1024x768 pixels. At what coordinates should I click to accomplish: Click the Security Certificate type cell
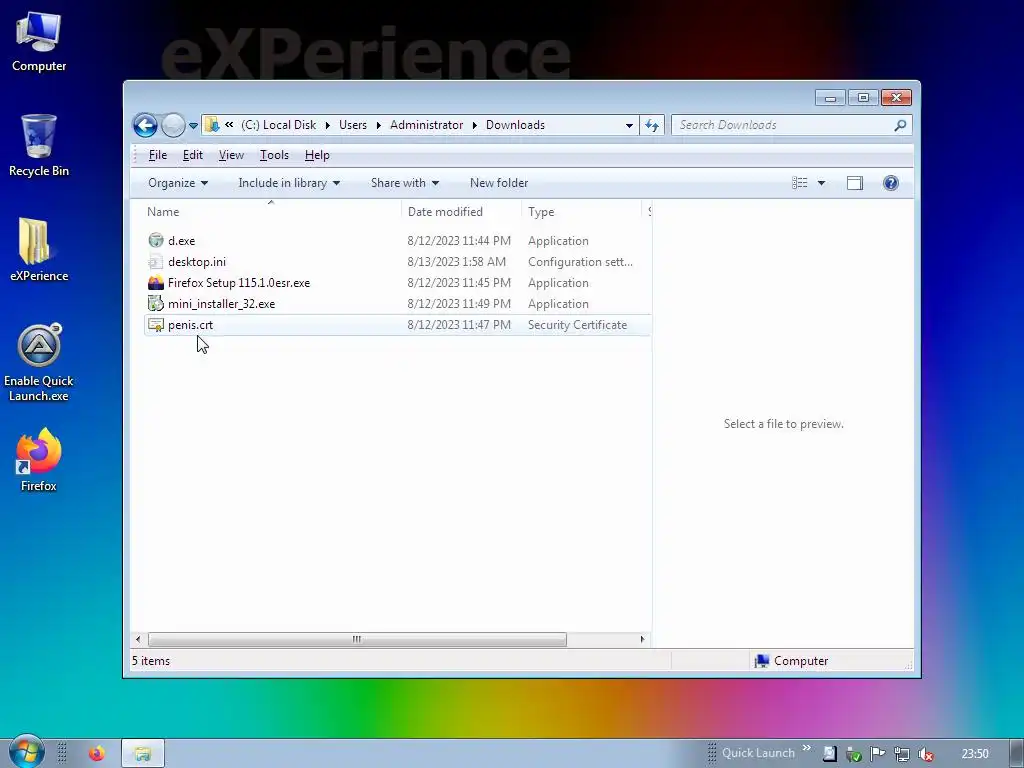pyautogui.click(x=577, y=325)
